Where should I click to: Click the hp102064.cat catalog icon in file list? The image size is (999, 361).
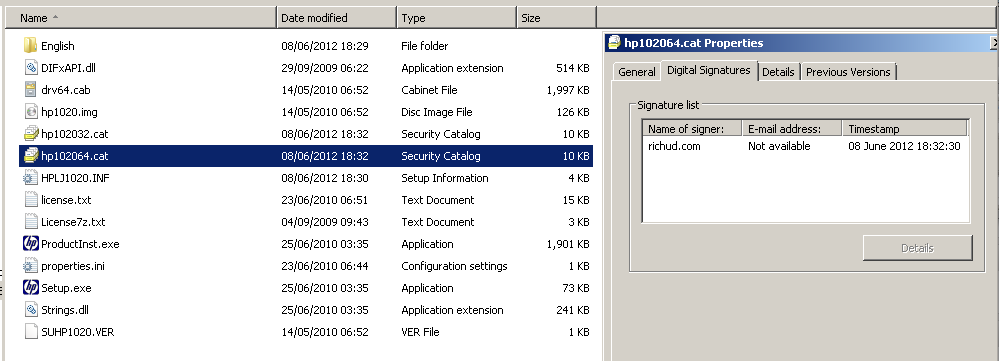[31, 155]
